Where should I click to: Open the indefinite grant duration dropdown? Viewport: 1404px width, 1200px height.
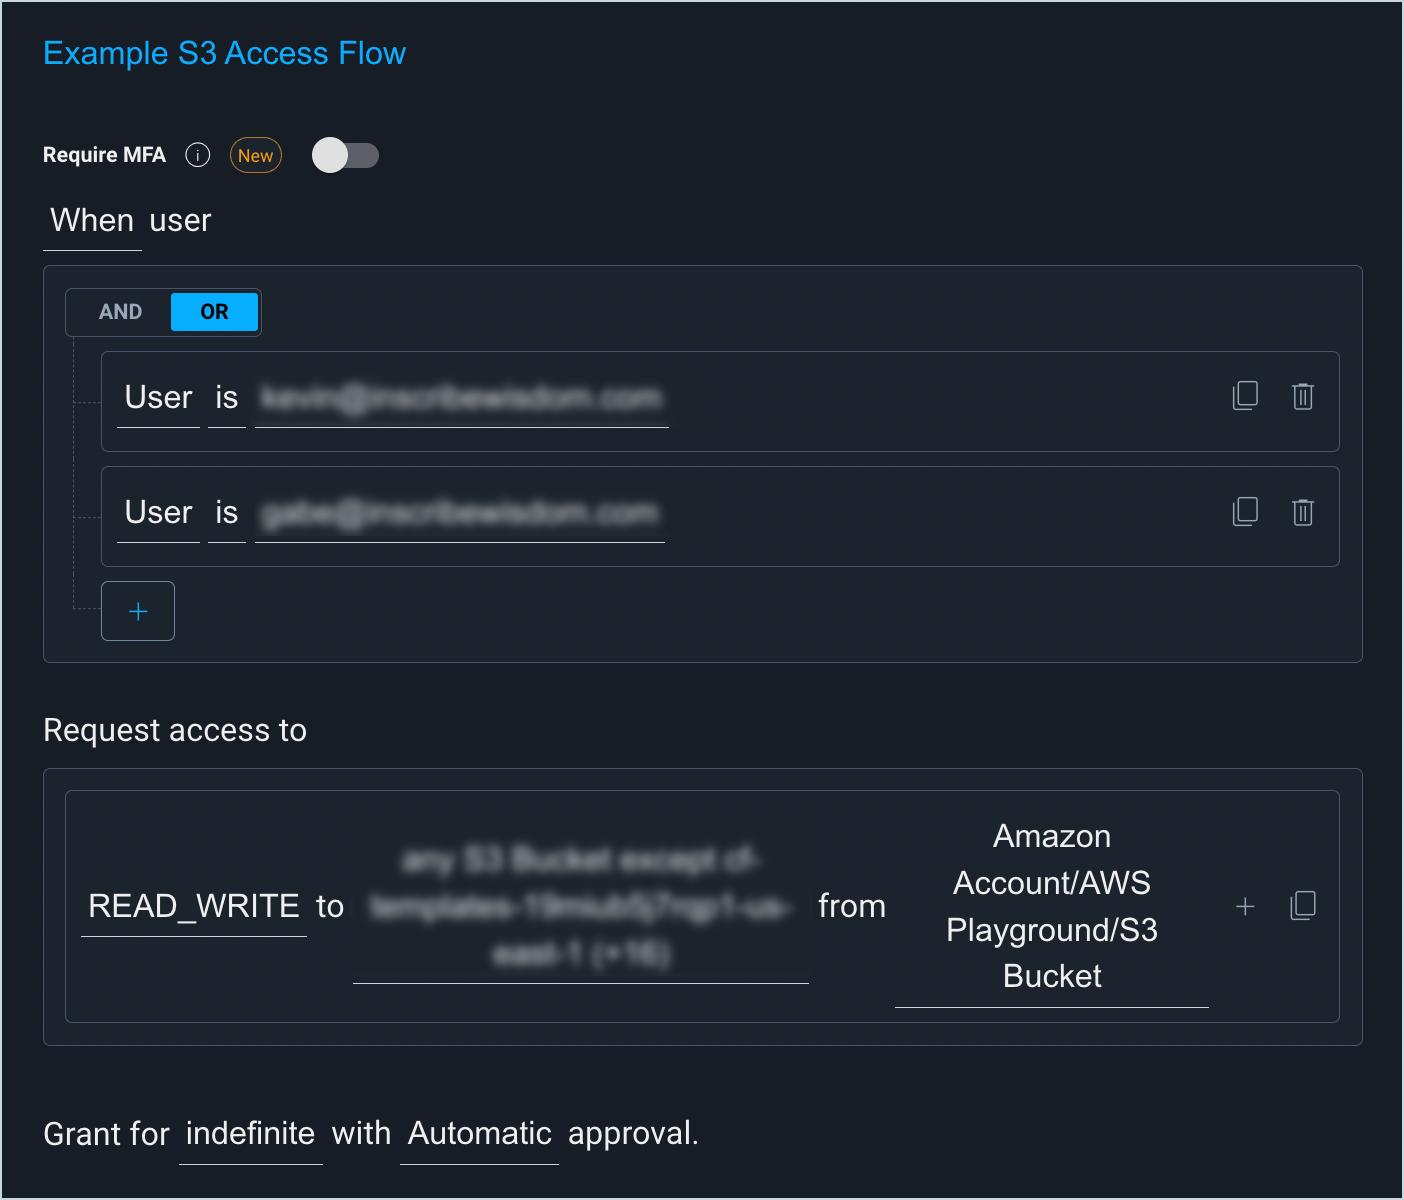[250, 1134]
